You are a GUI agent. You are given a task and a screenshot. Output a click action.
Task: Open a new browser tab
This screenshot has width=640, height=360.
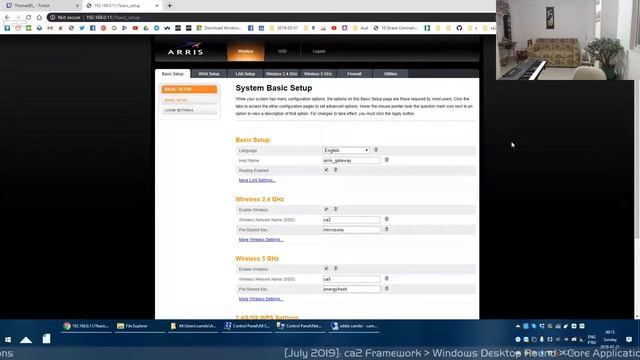point(169,6)
